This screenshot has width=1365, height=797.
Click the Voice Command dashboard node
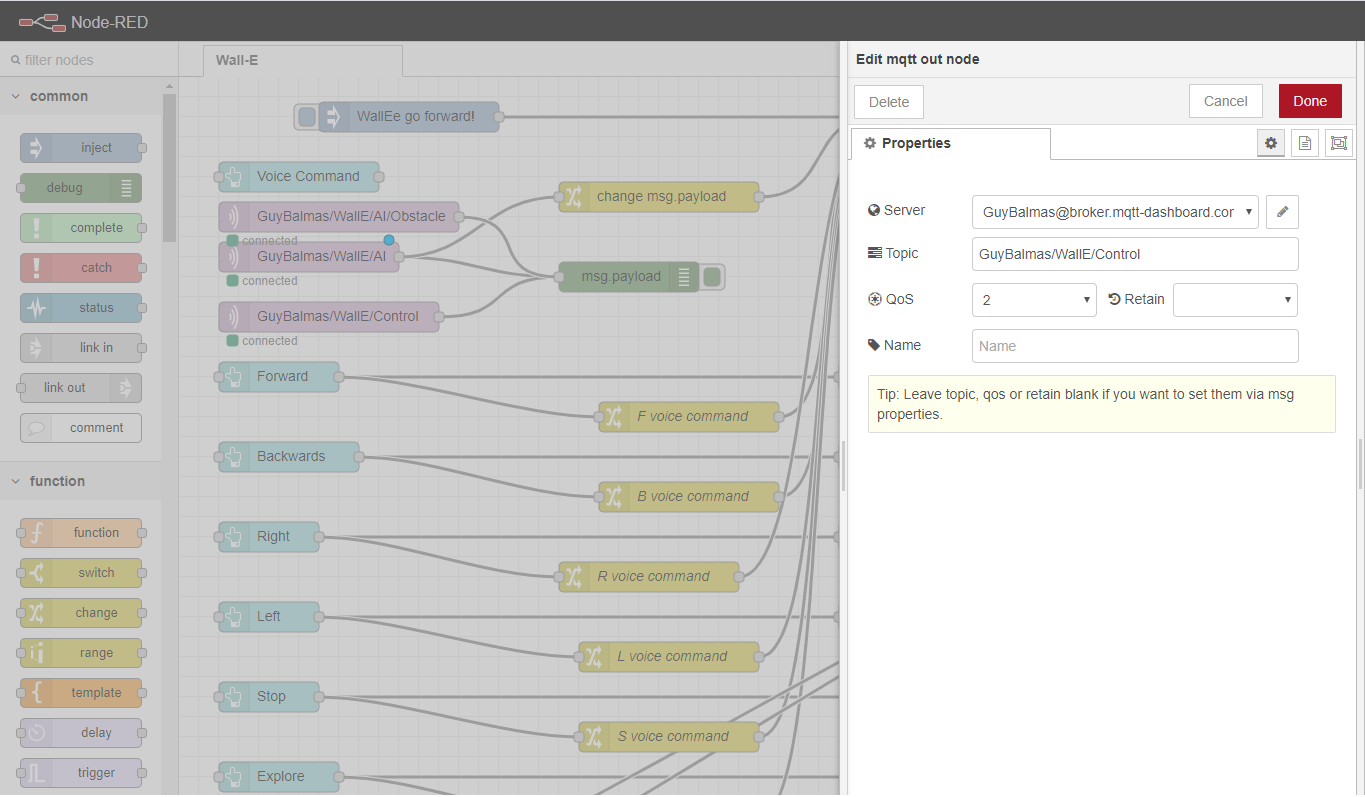pos(299,176)
